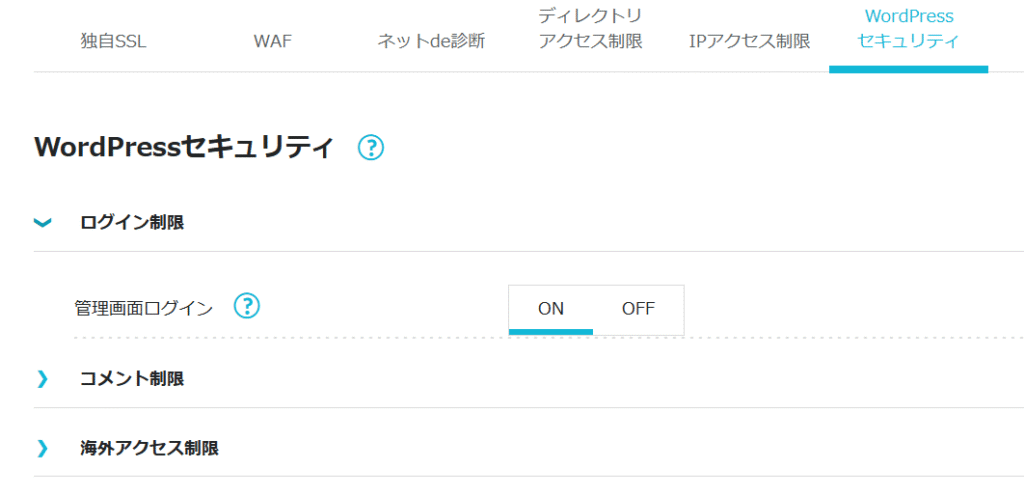Go to the ネットde診断 tab
1024x496 pixels.
click(430, 42)
